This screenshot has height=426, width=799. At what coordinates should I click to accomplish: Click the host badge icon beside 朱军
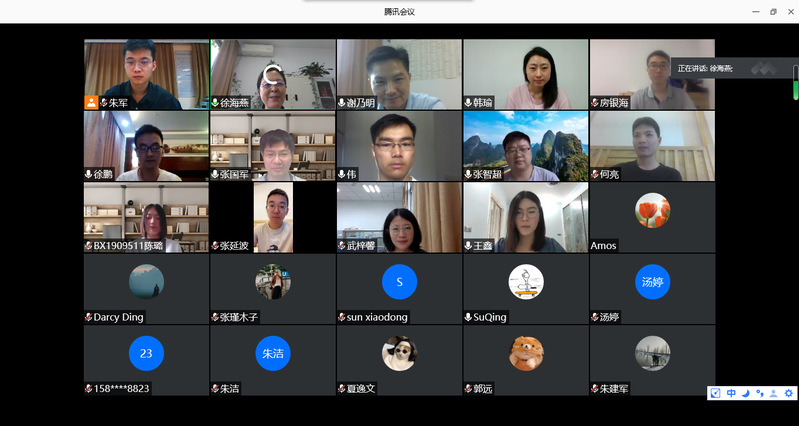[x=91, y=103]
